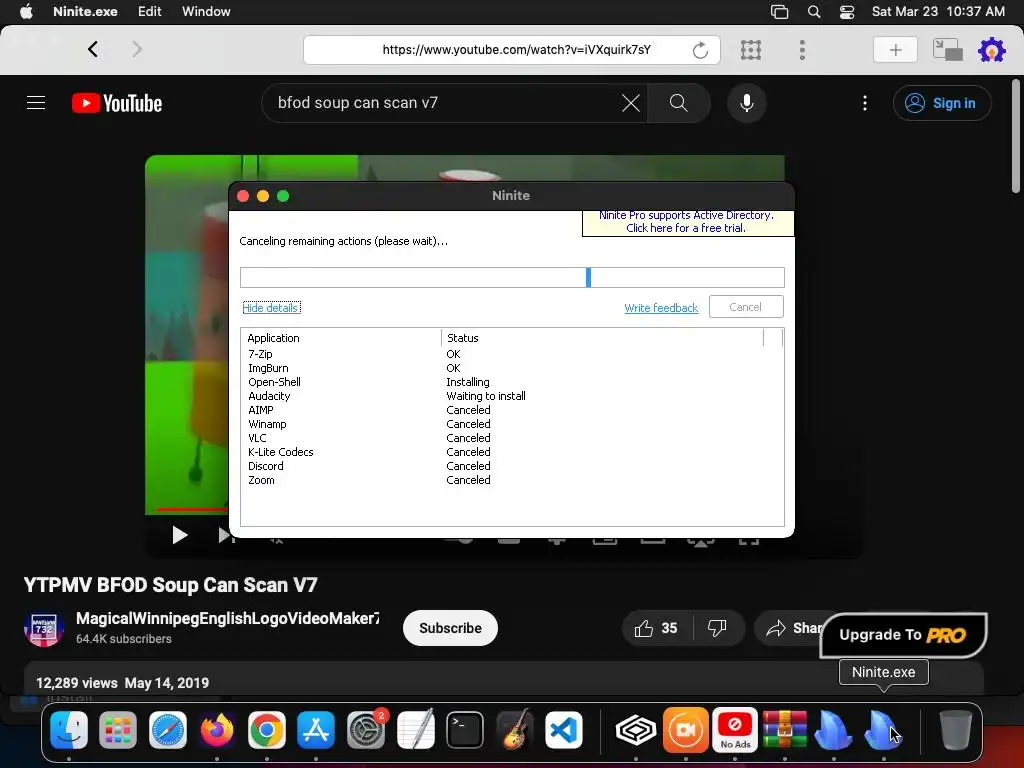The height and width of the screenshot is (768, 1024).
Task: Open System Preferences with the notification badge
Action: 366,729
